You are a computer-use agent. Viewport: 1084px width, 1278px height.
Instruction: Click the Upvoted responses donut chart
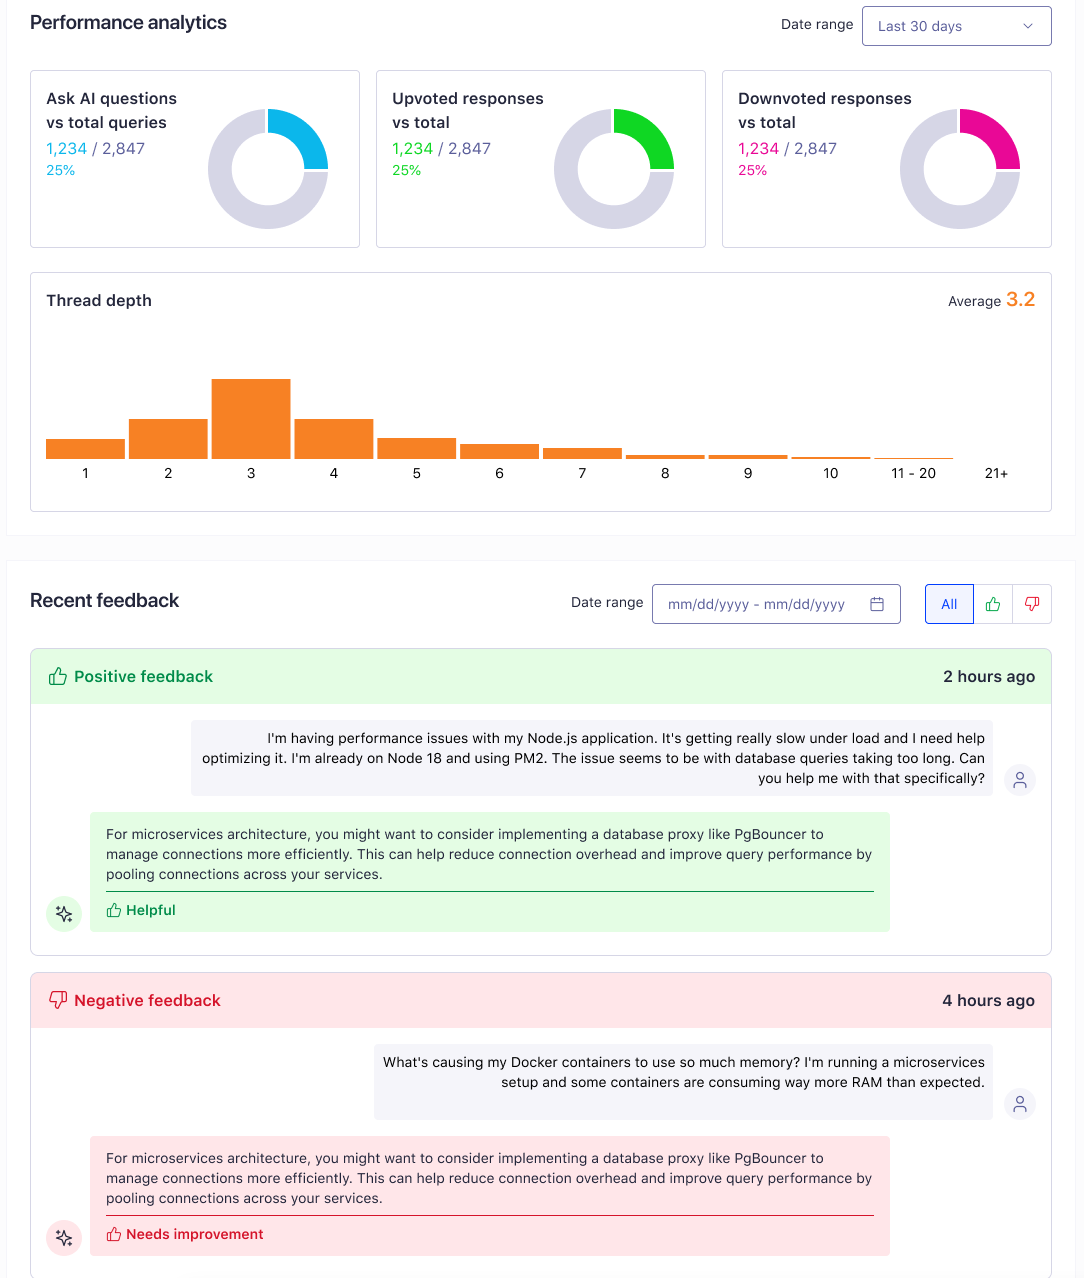[x=614, y=168]
